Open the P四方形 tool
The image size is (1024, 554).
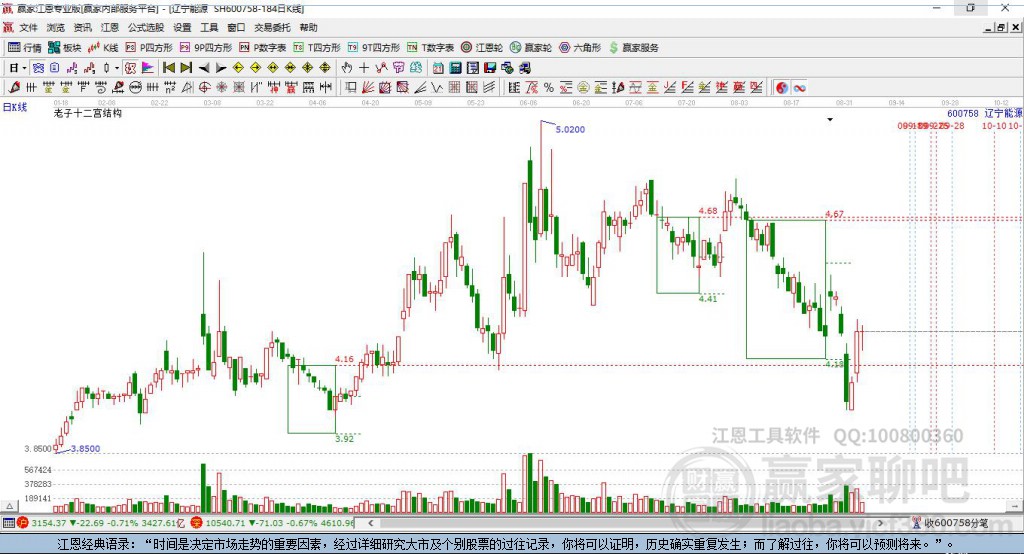(149, 48)
